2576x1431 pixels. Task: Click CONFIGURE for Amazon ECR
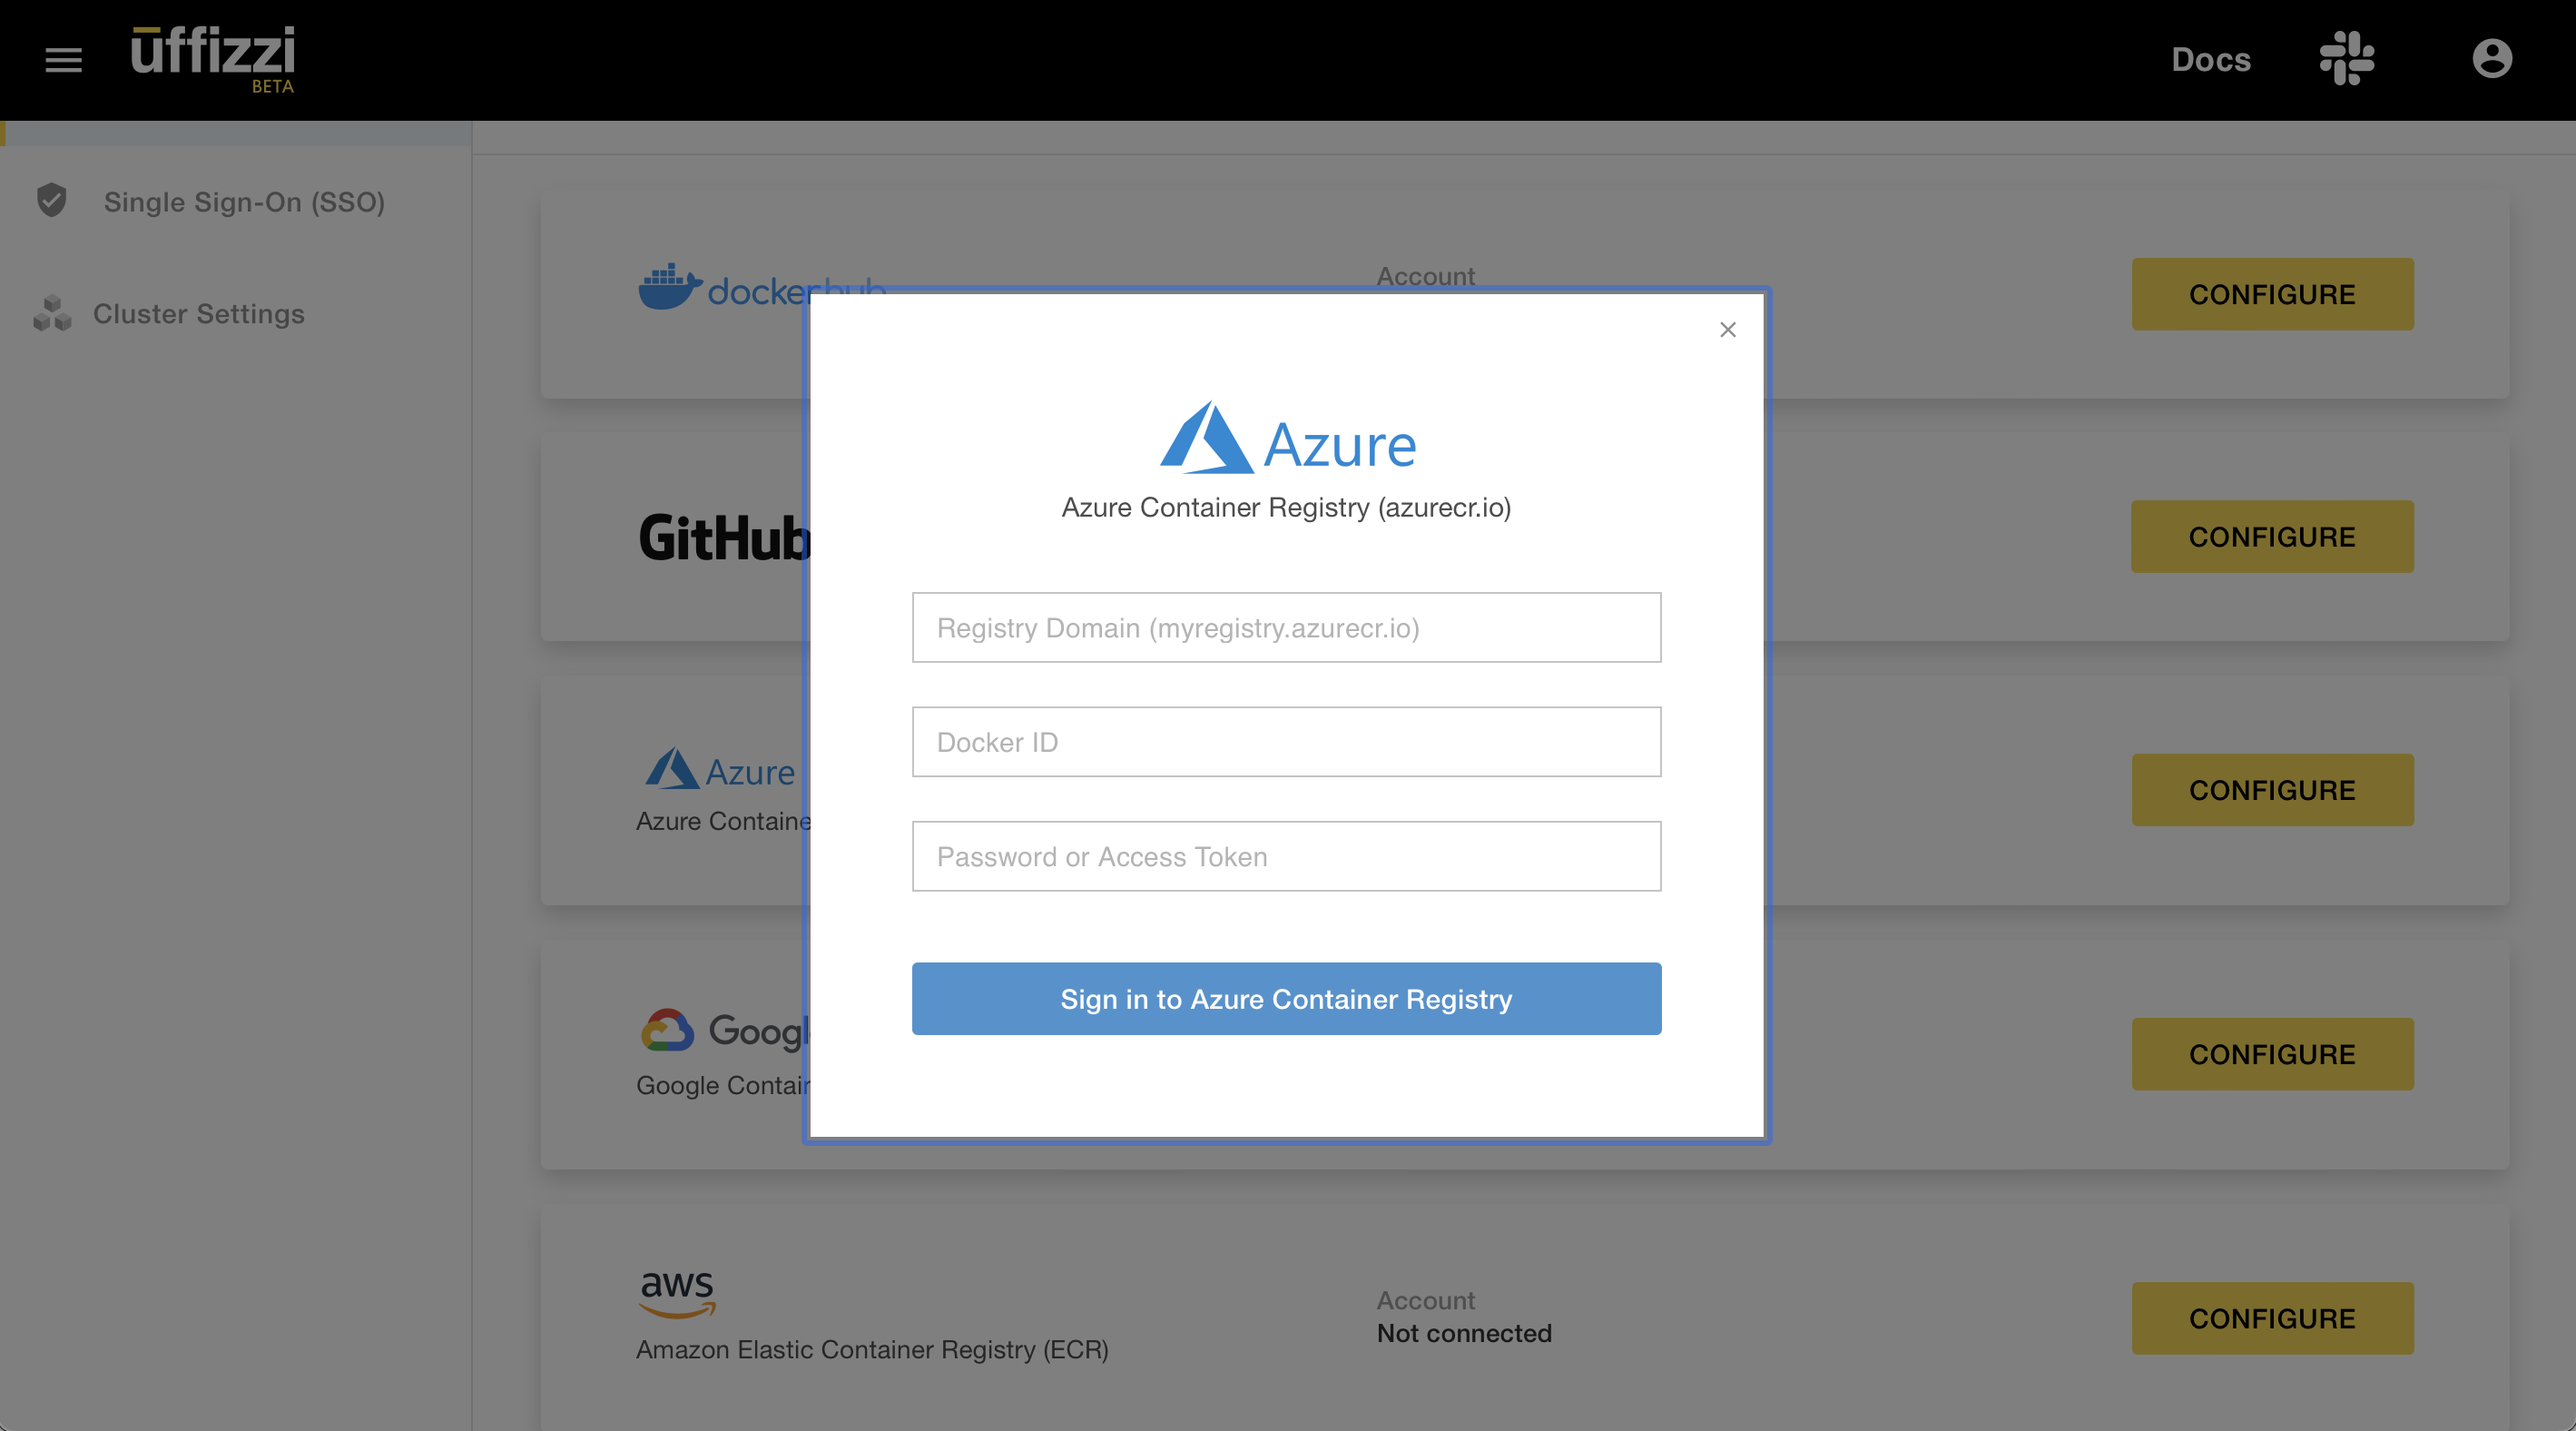click(x=2272, y=1318)
